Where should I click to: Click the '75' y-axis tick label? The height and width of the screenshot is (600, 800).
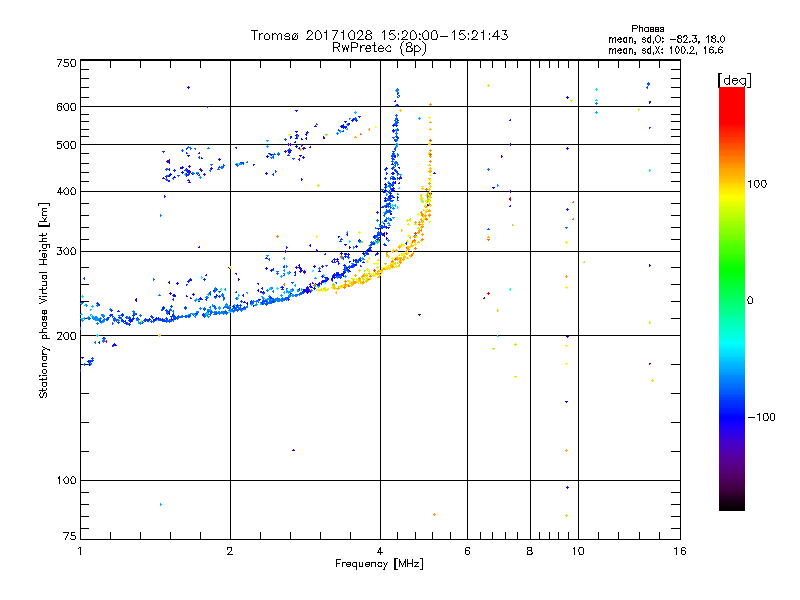(x=70, y=536)
